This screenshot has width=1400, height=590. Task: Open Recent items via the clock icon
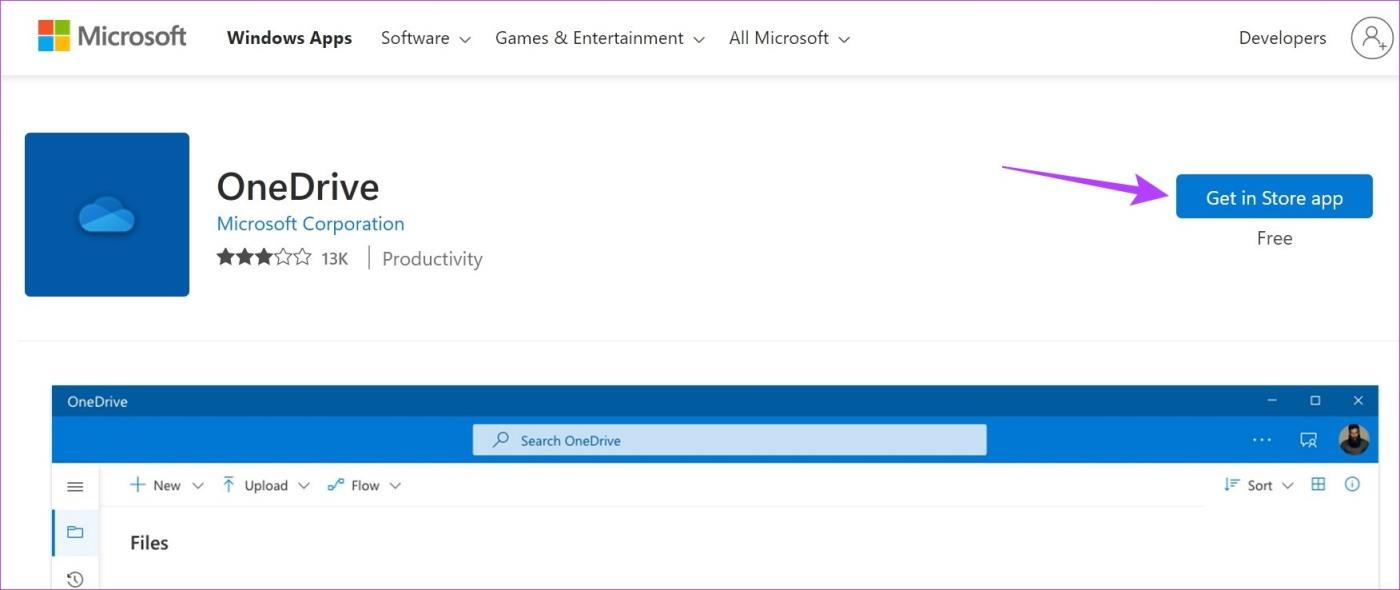click(75, 578)
